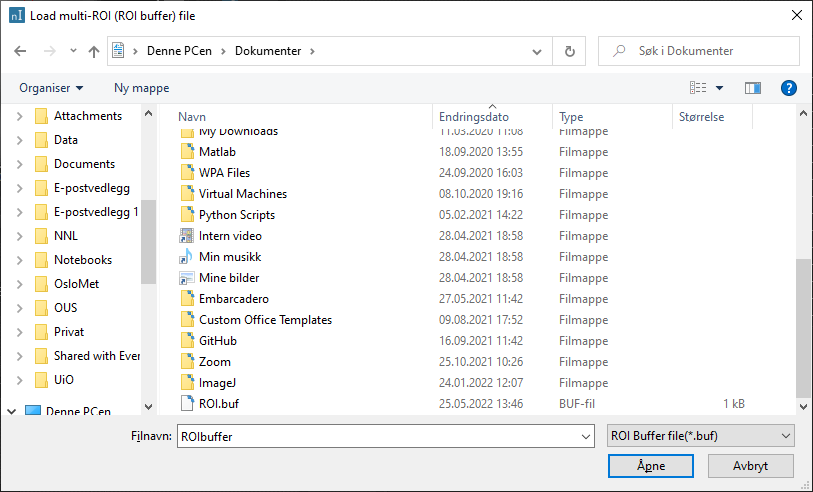Viewport: 813px width, 492px height.
Task: Click the Up one level arrow
Action: coord(94,51)
